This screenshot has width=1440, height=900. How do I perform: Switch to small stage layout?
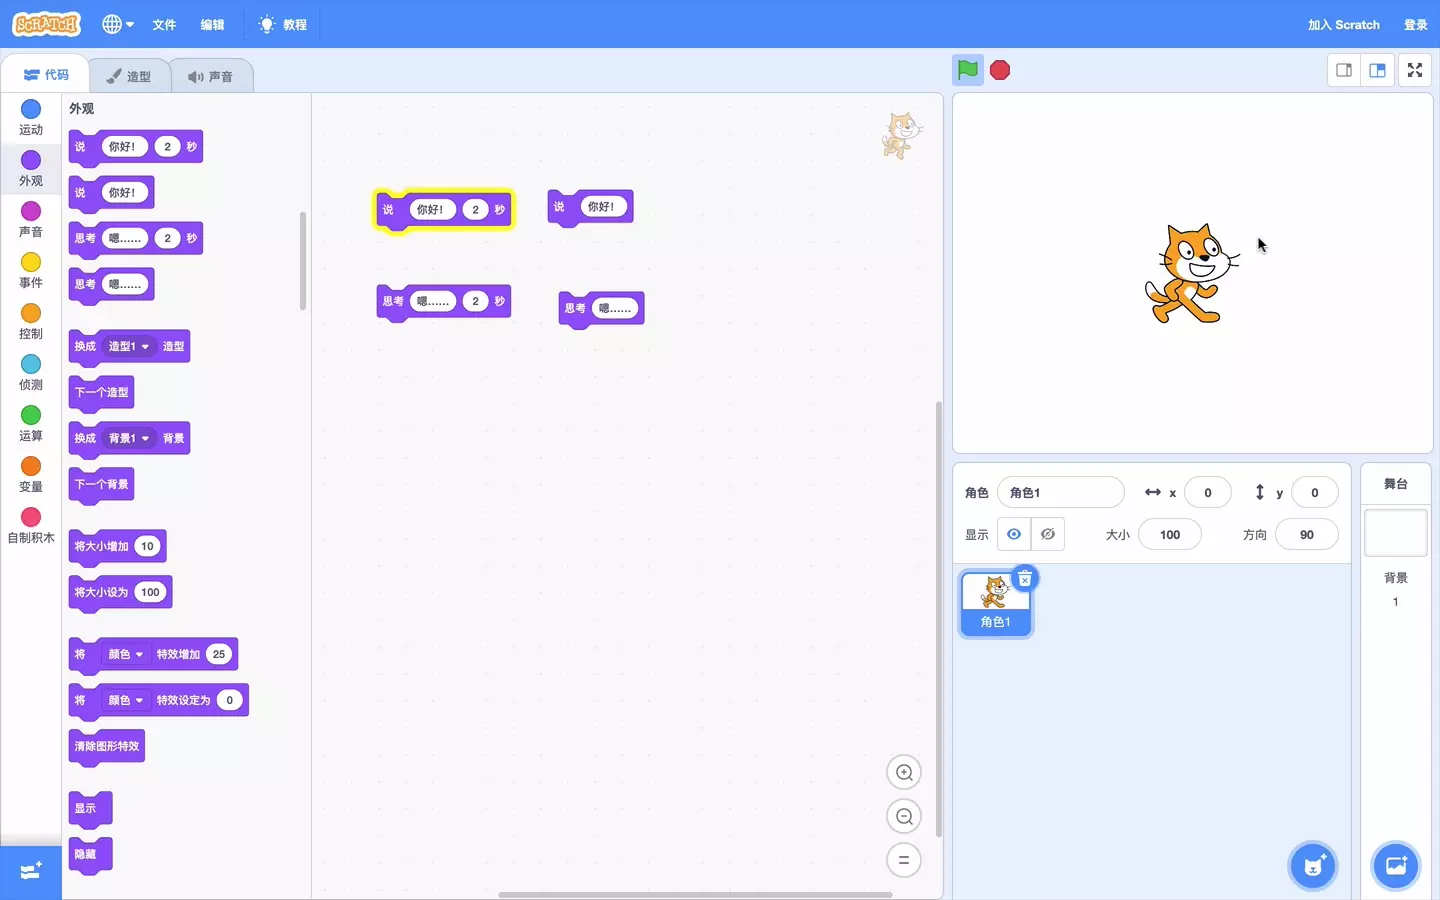[1344, 70]
